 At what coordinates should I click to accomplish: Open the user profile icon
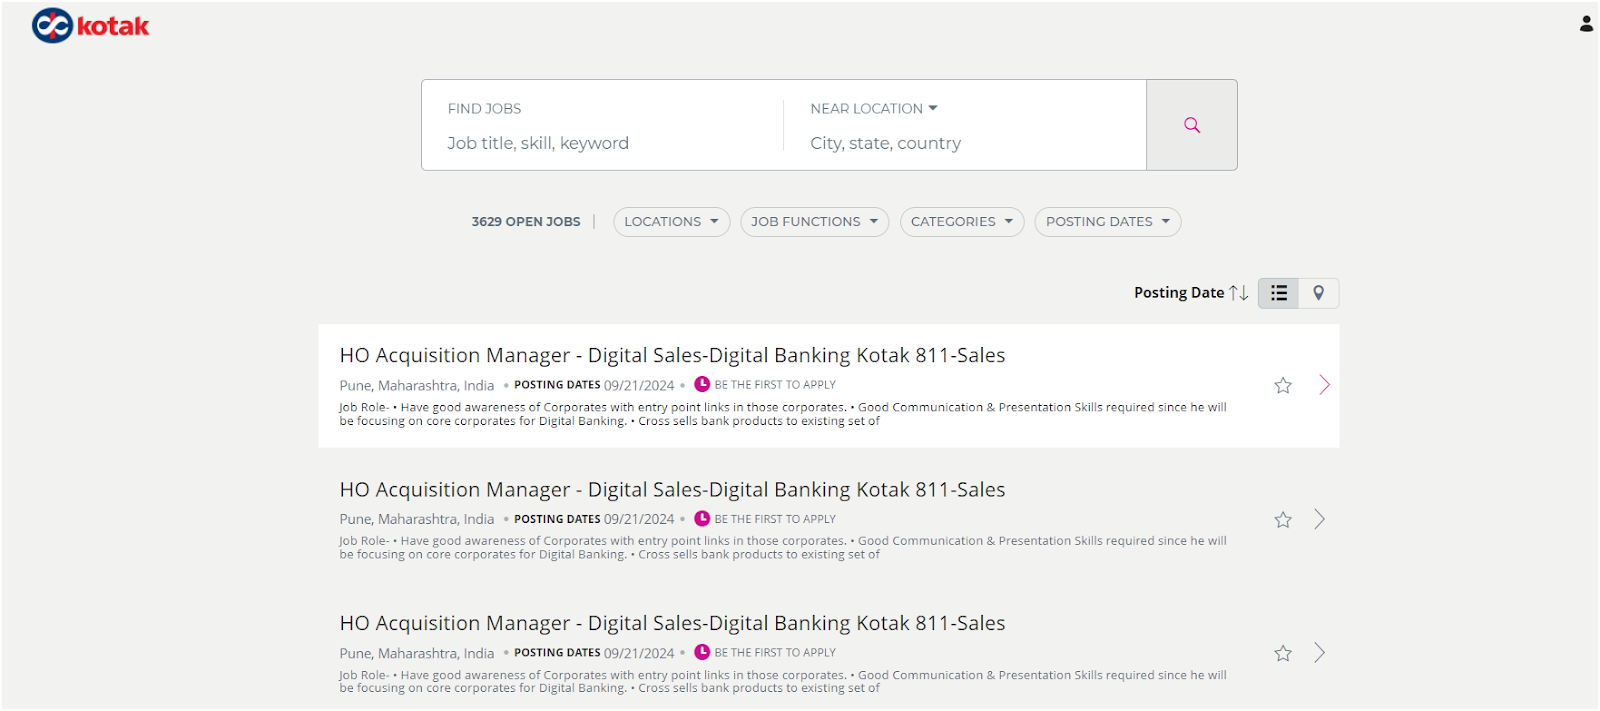1586,24
